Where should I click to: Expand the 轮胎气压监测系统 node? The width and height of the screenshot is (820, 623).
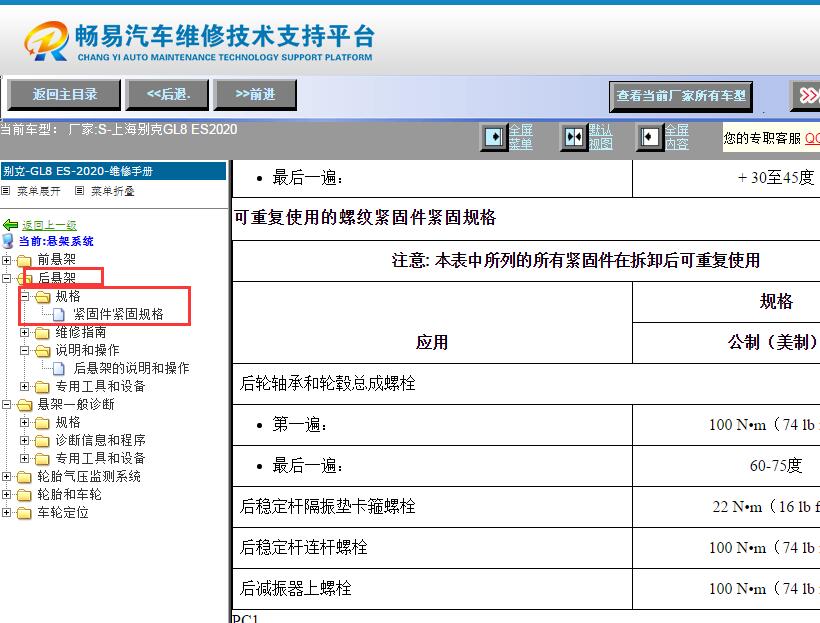pyautogui.click(x=6, y=477)
